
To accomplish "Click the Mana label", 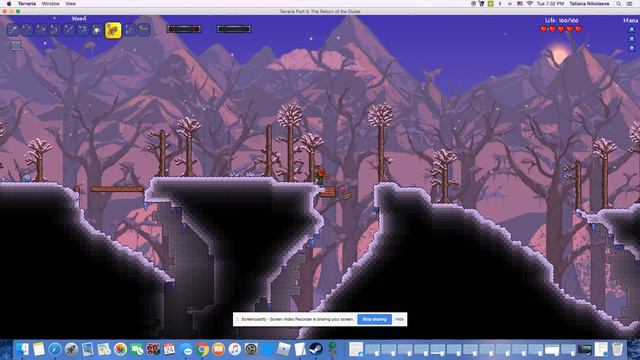I will [x=631, y=20].
